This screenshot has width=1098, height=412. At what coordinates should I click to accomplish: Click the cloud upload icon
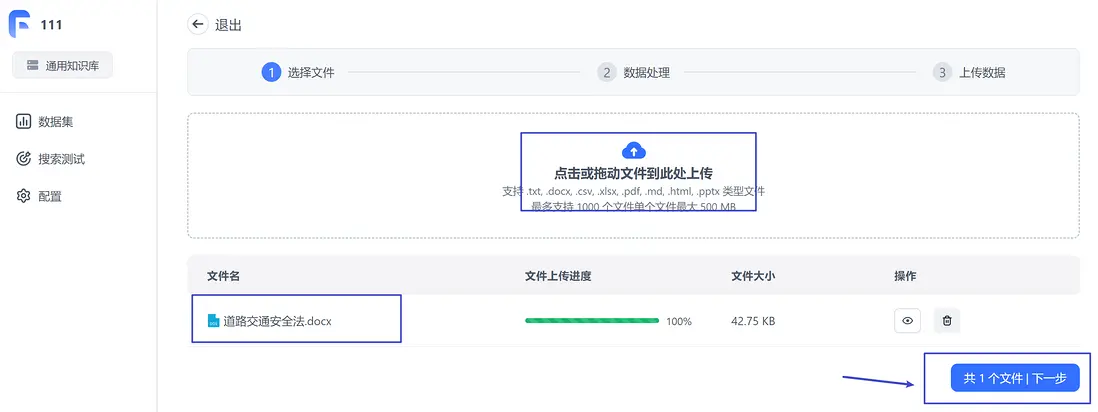point(633,151)
